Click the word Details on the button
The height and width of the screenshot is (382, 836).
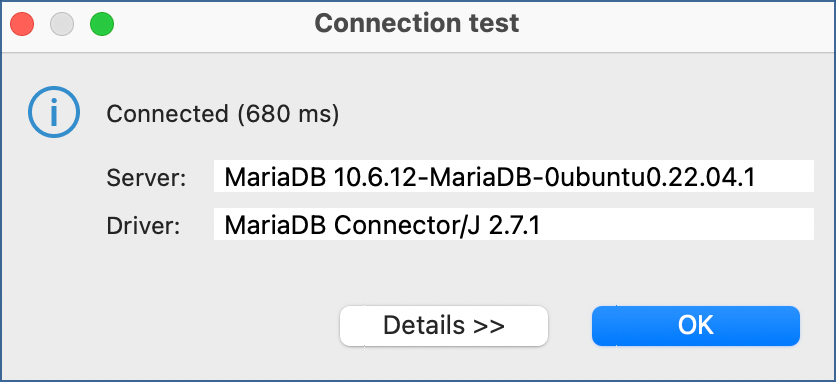424,325
